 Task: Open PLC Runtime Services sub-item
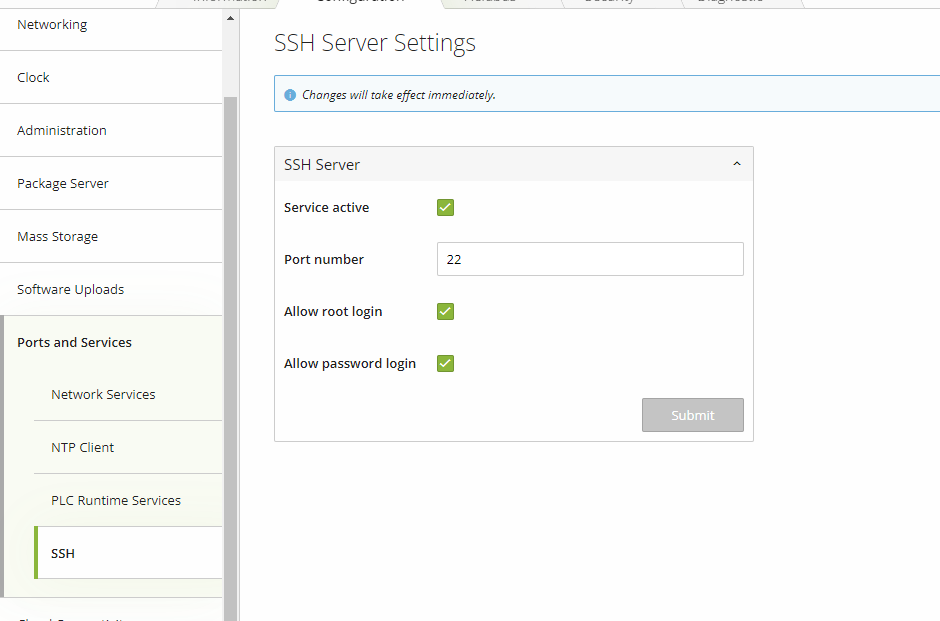pos(128,501)
